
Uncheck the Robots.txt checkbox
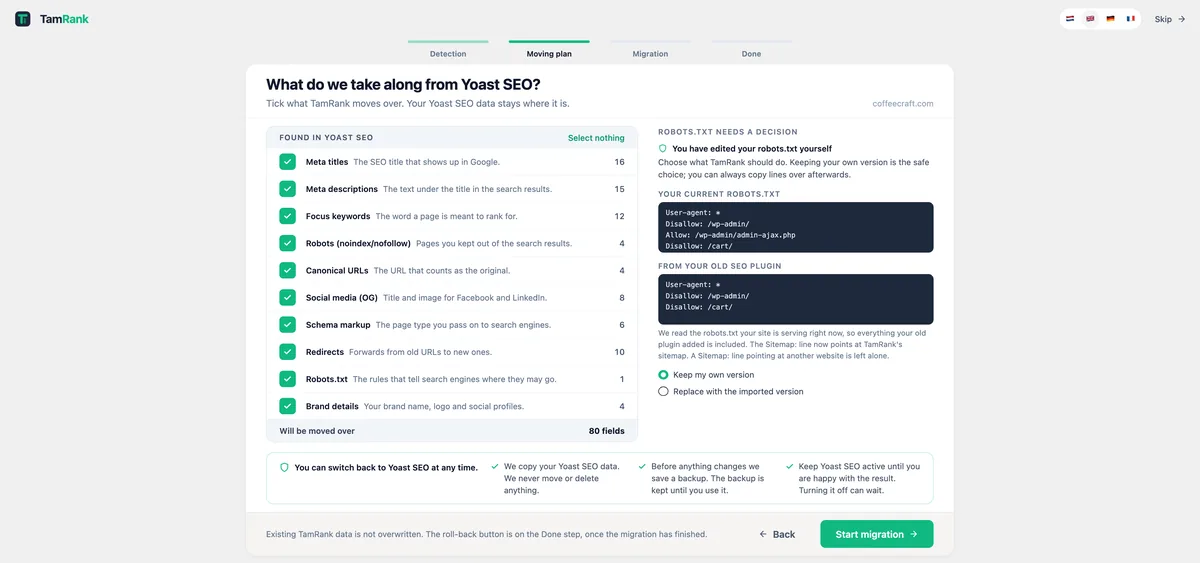(x=288, y=379)
